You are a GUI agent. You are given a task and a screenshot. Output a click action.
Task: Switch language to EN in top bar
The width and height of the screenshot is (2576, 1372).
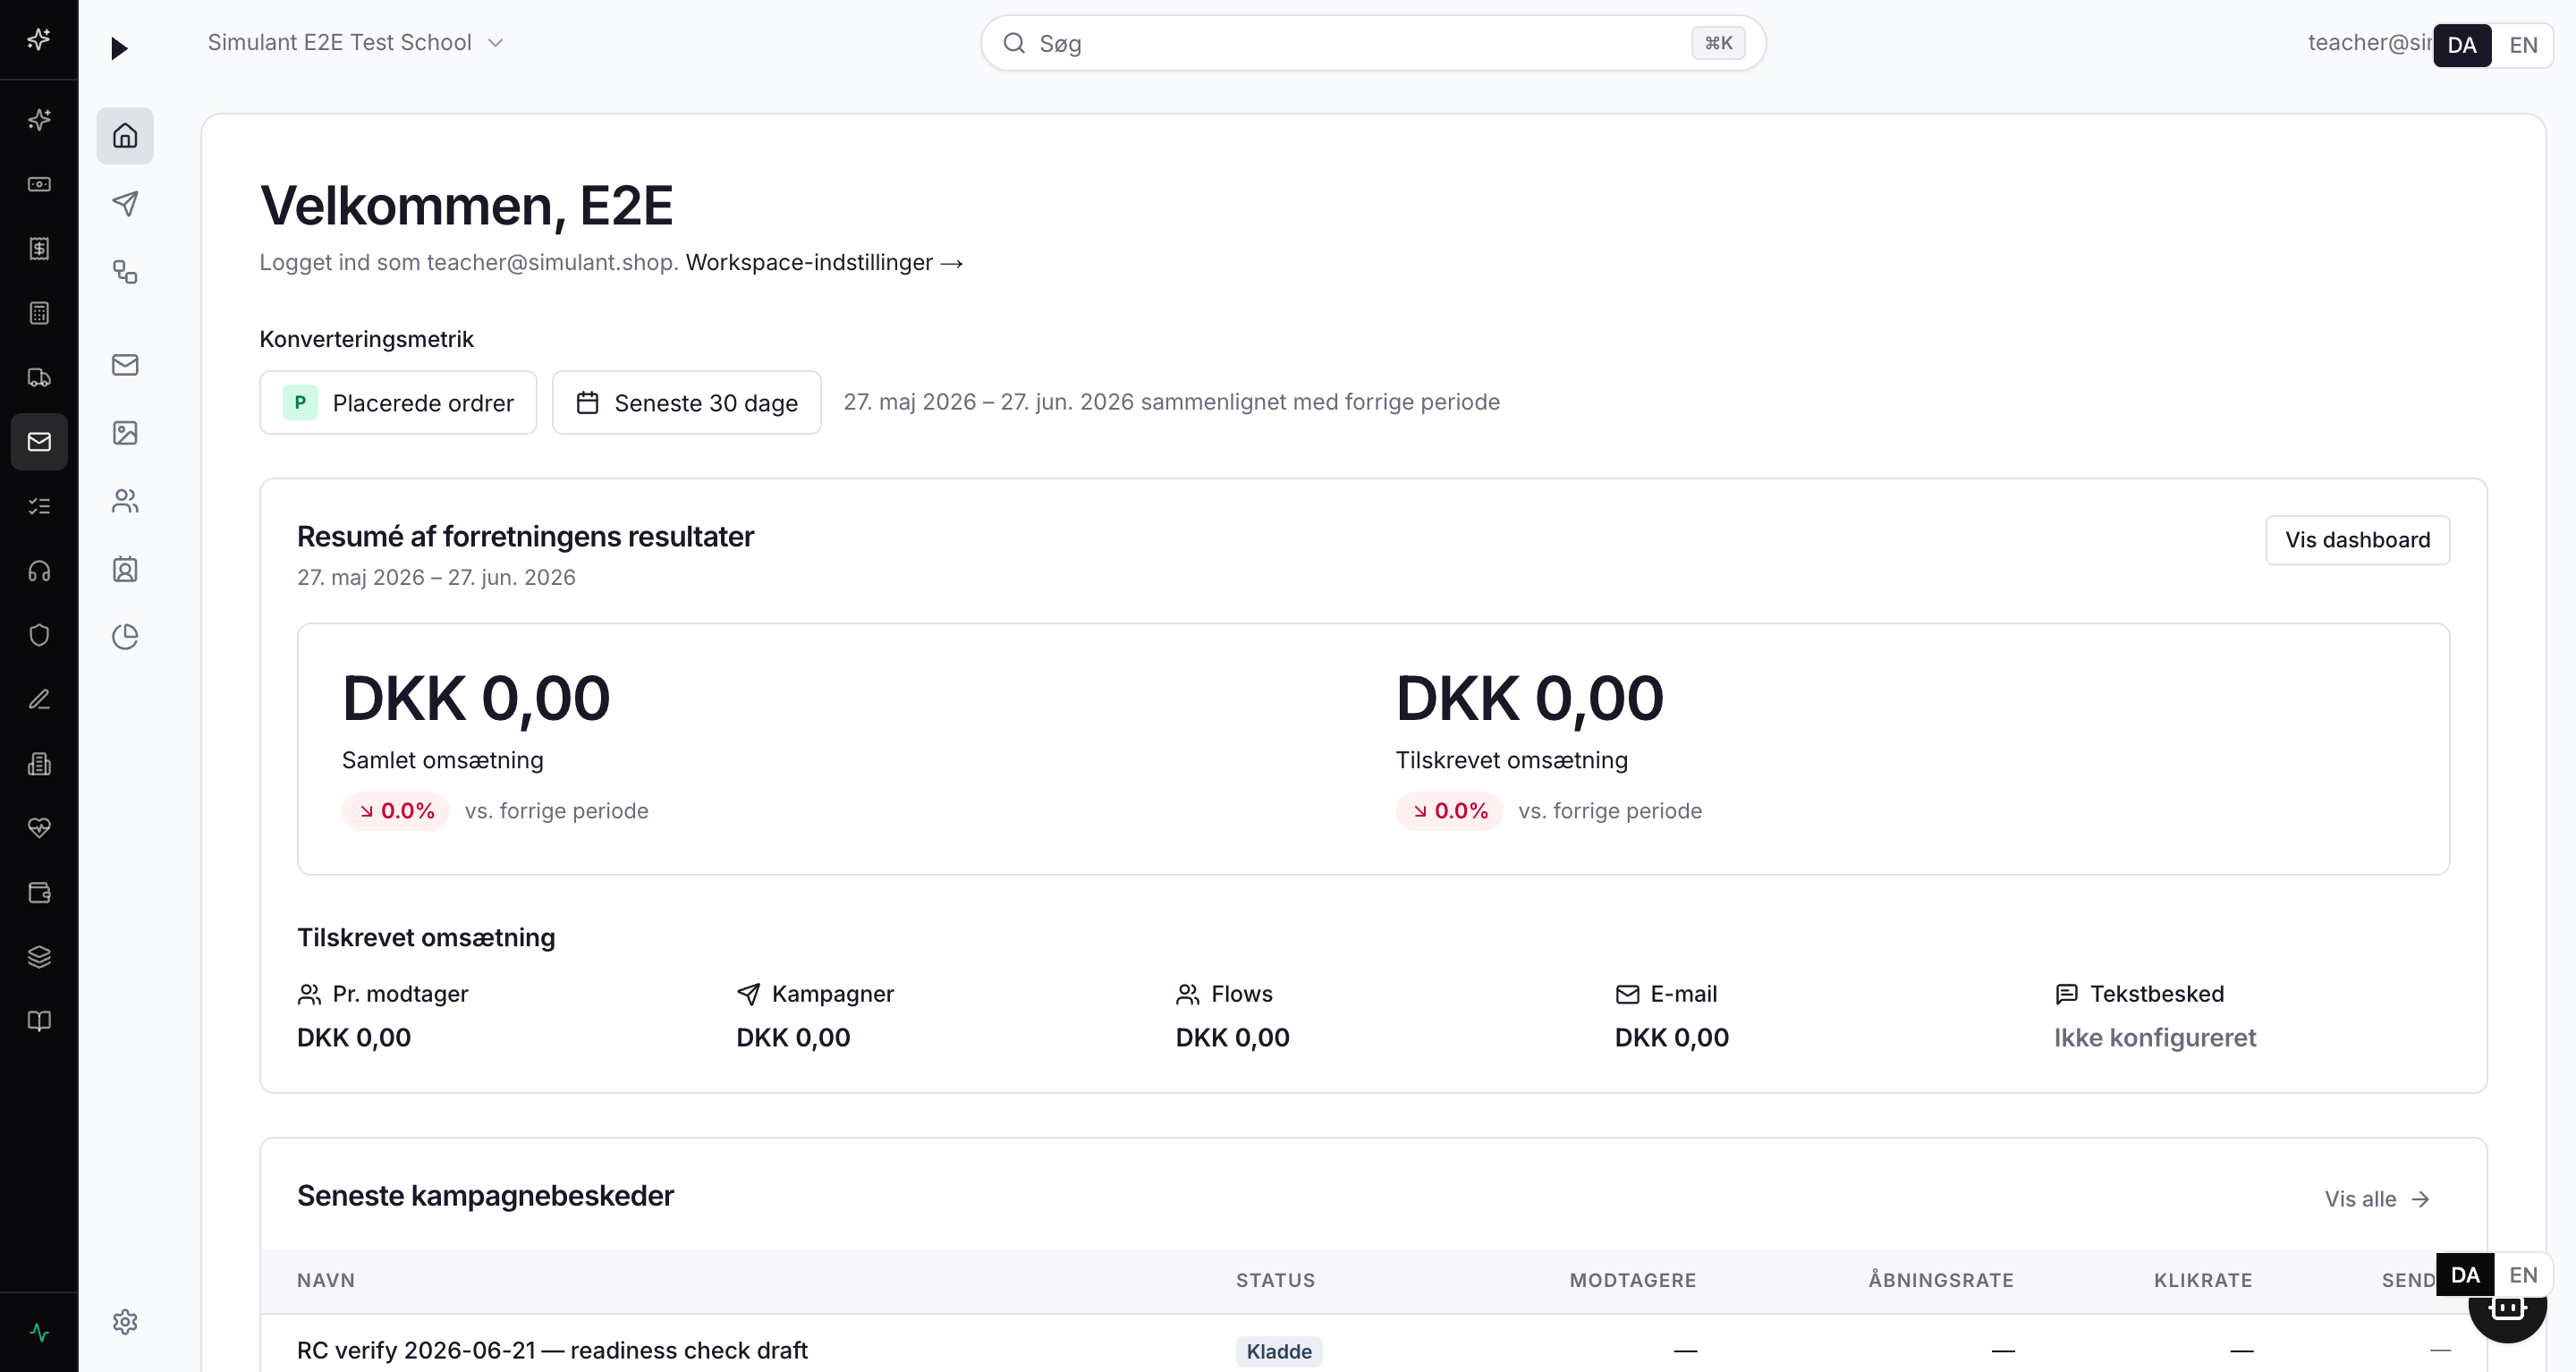(x=2523, y=45)
